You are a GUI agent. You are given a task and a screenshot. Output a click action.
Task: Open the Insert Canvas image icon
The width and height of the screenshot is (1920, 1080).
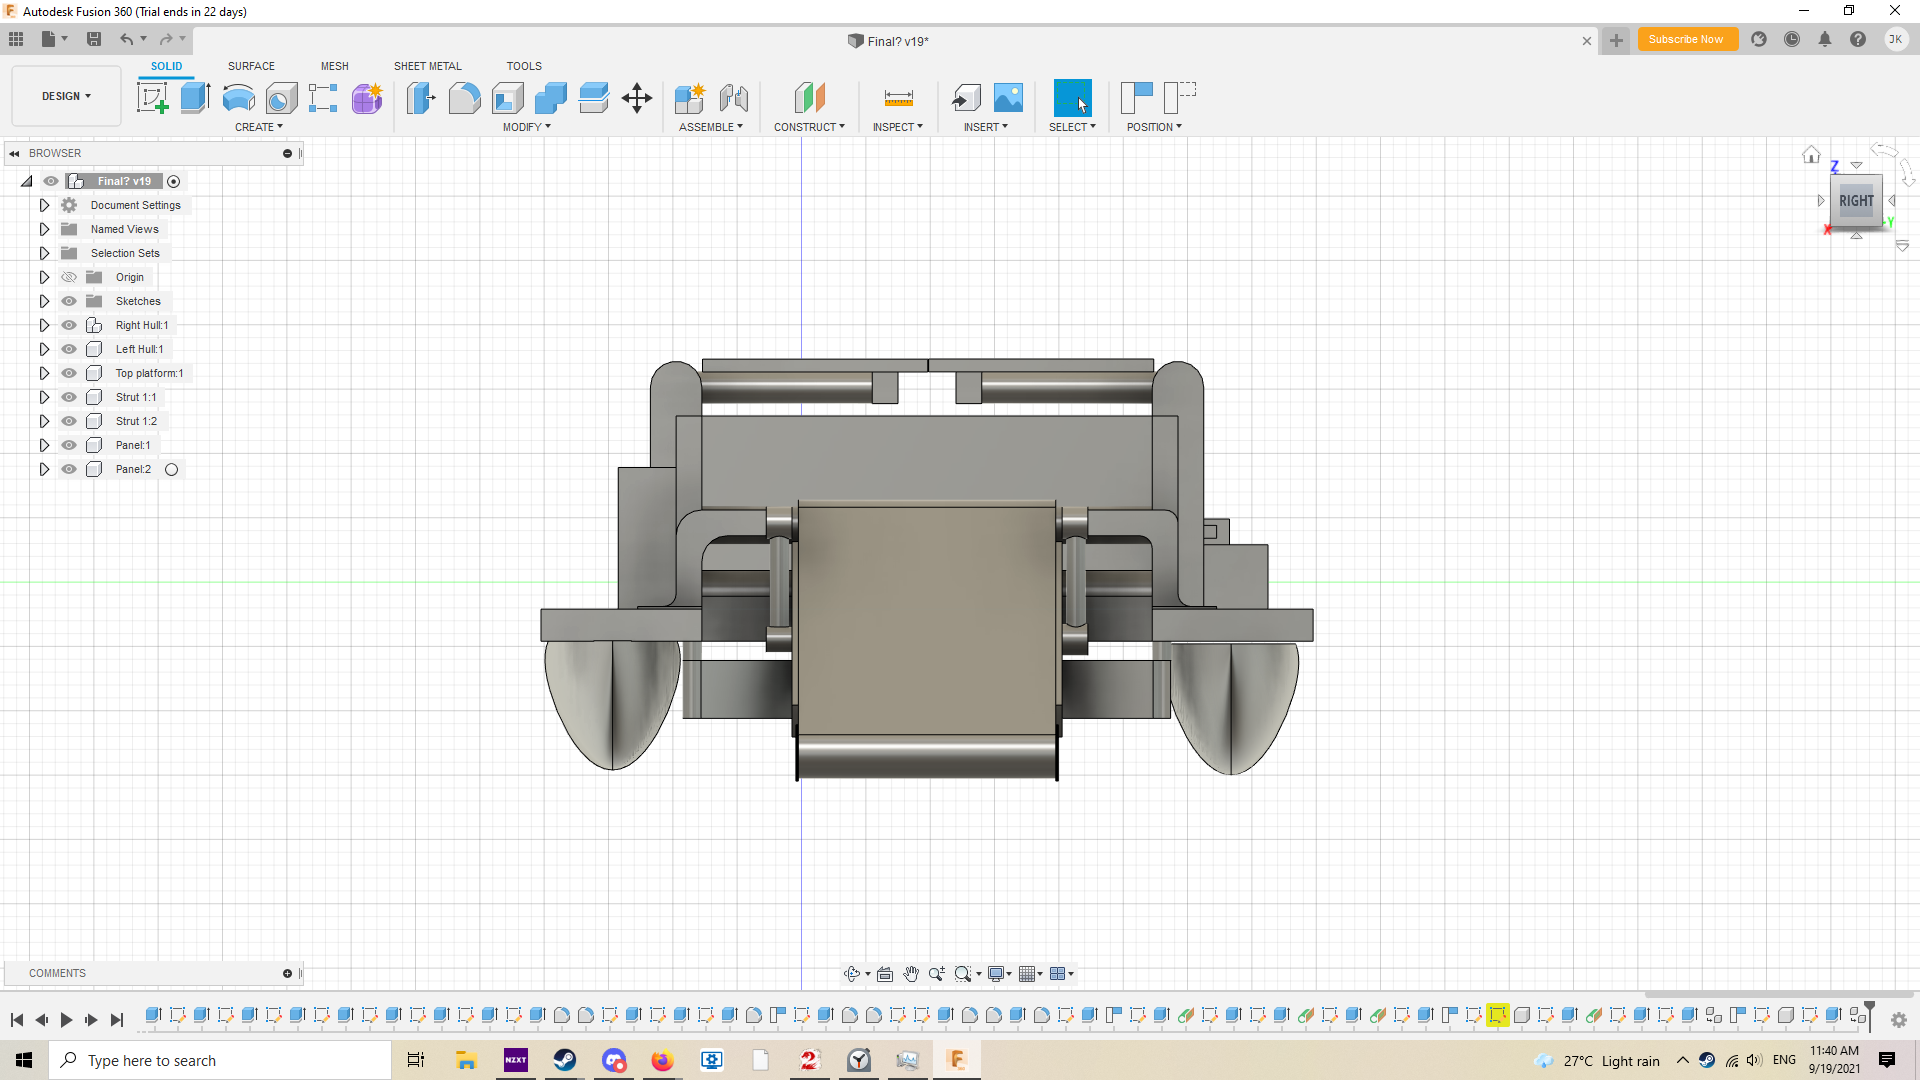tap(1008, 98)
